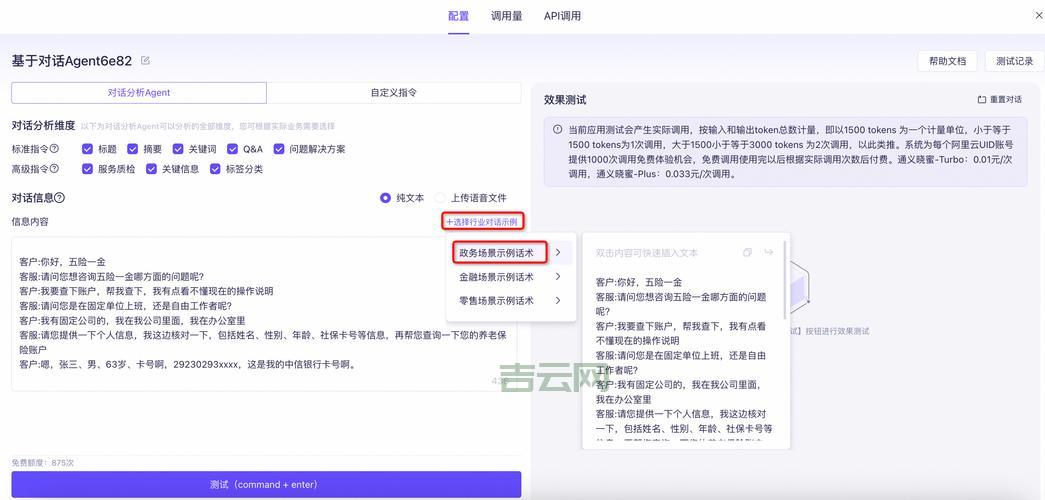
Task: Select the 上传语音文件 radio option
Action: [440, 198]
